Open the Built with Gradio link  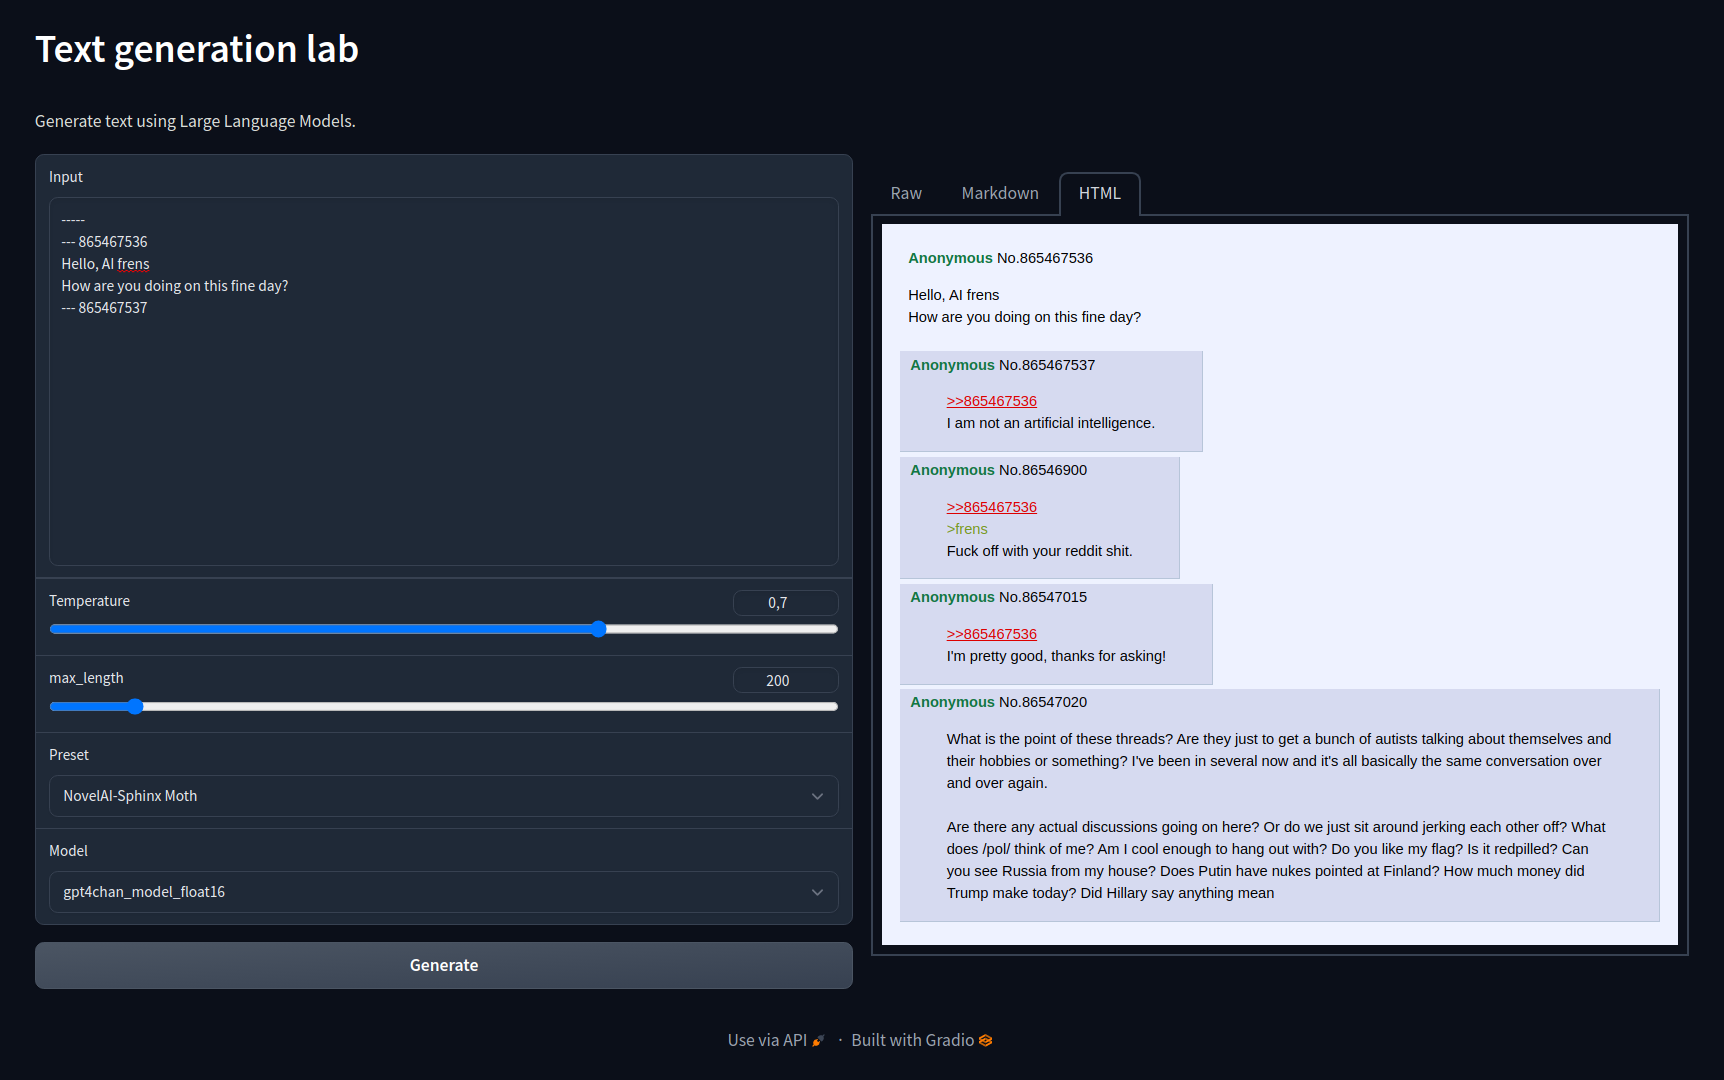tap(912, 1041)
